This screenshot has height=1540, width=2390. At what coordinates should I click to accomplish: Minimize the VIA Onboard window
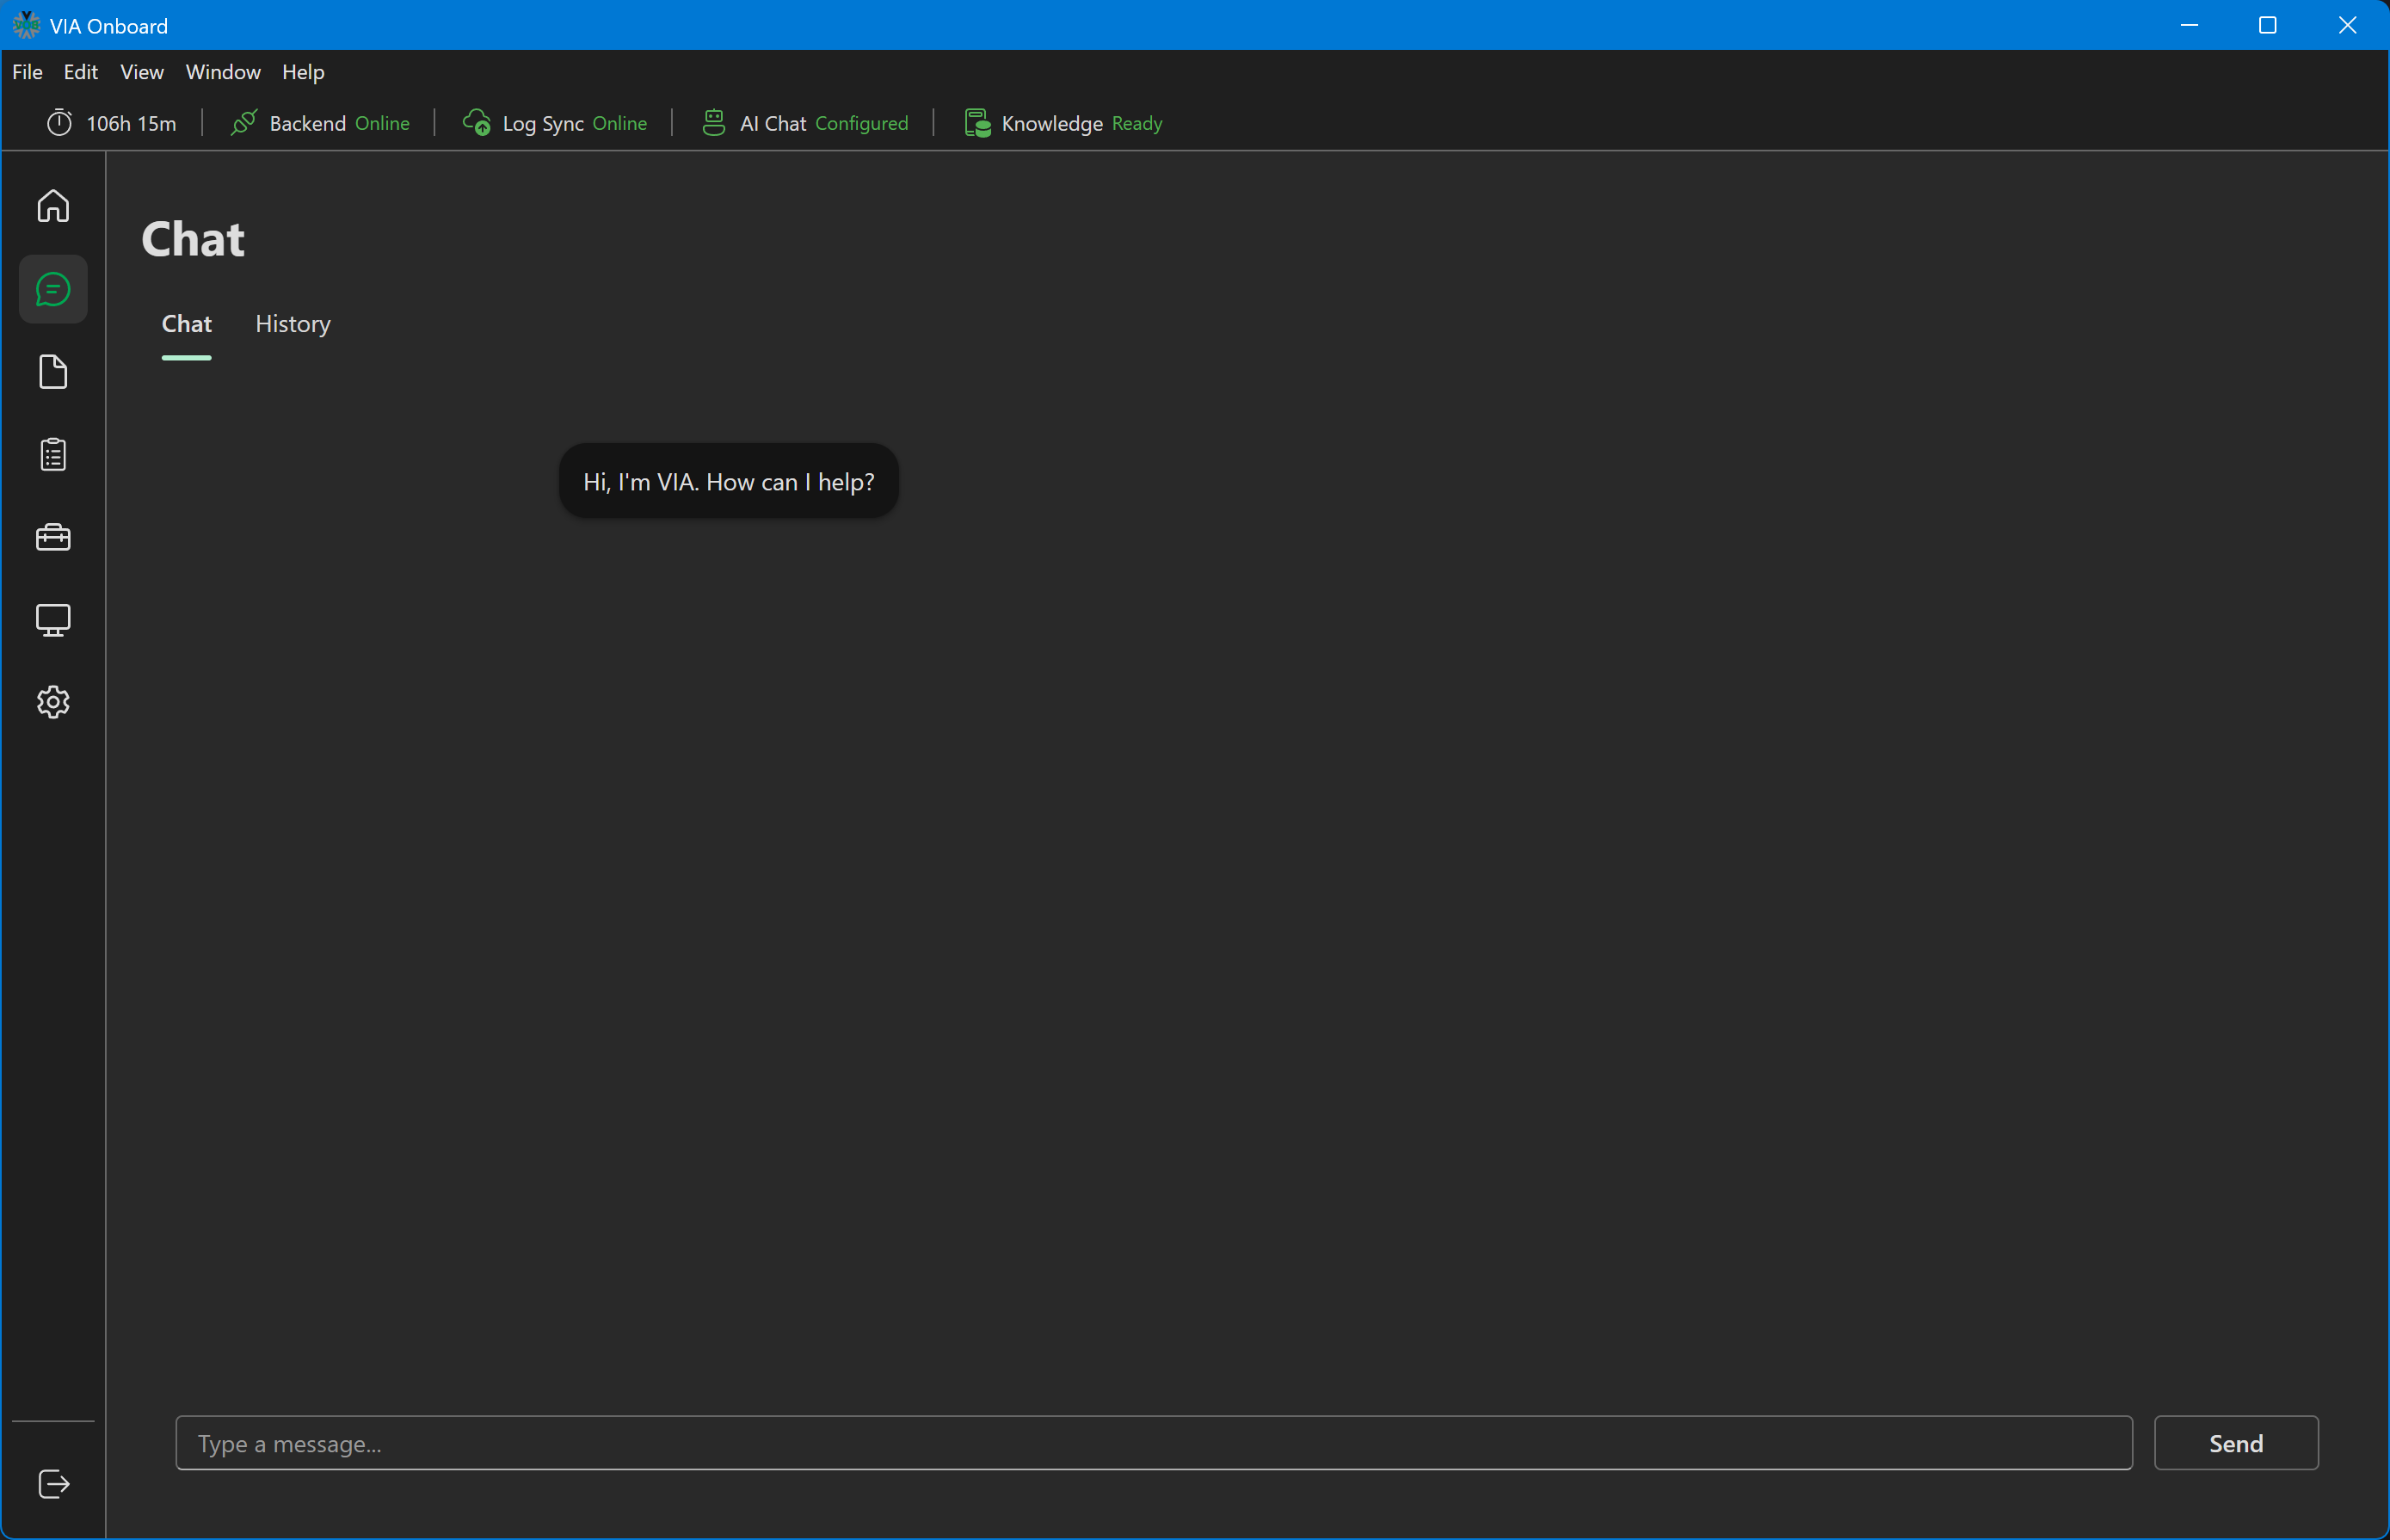point(2189,25)
